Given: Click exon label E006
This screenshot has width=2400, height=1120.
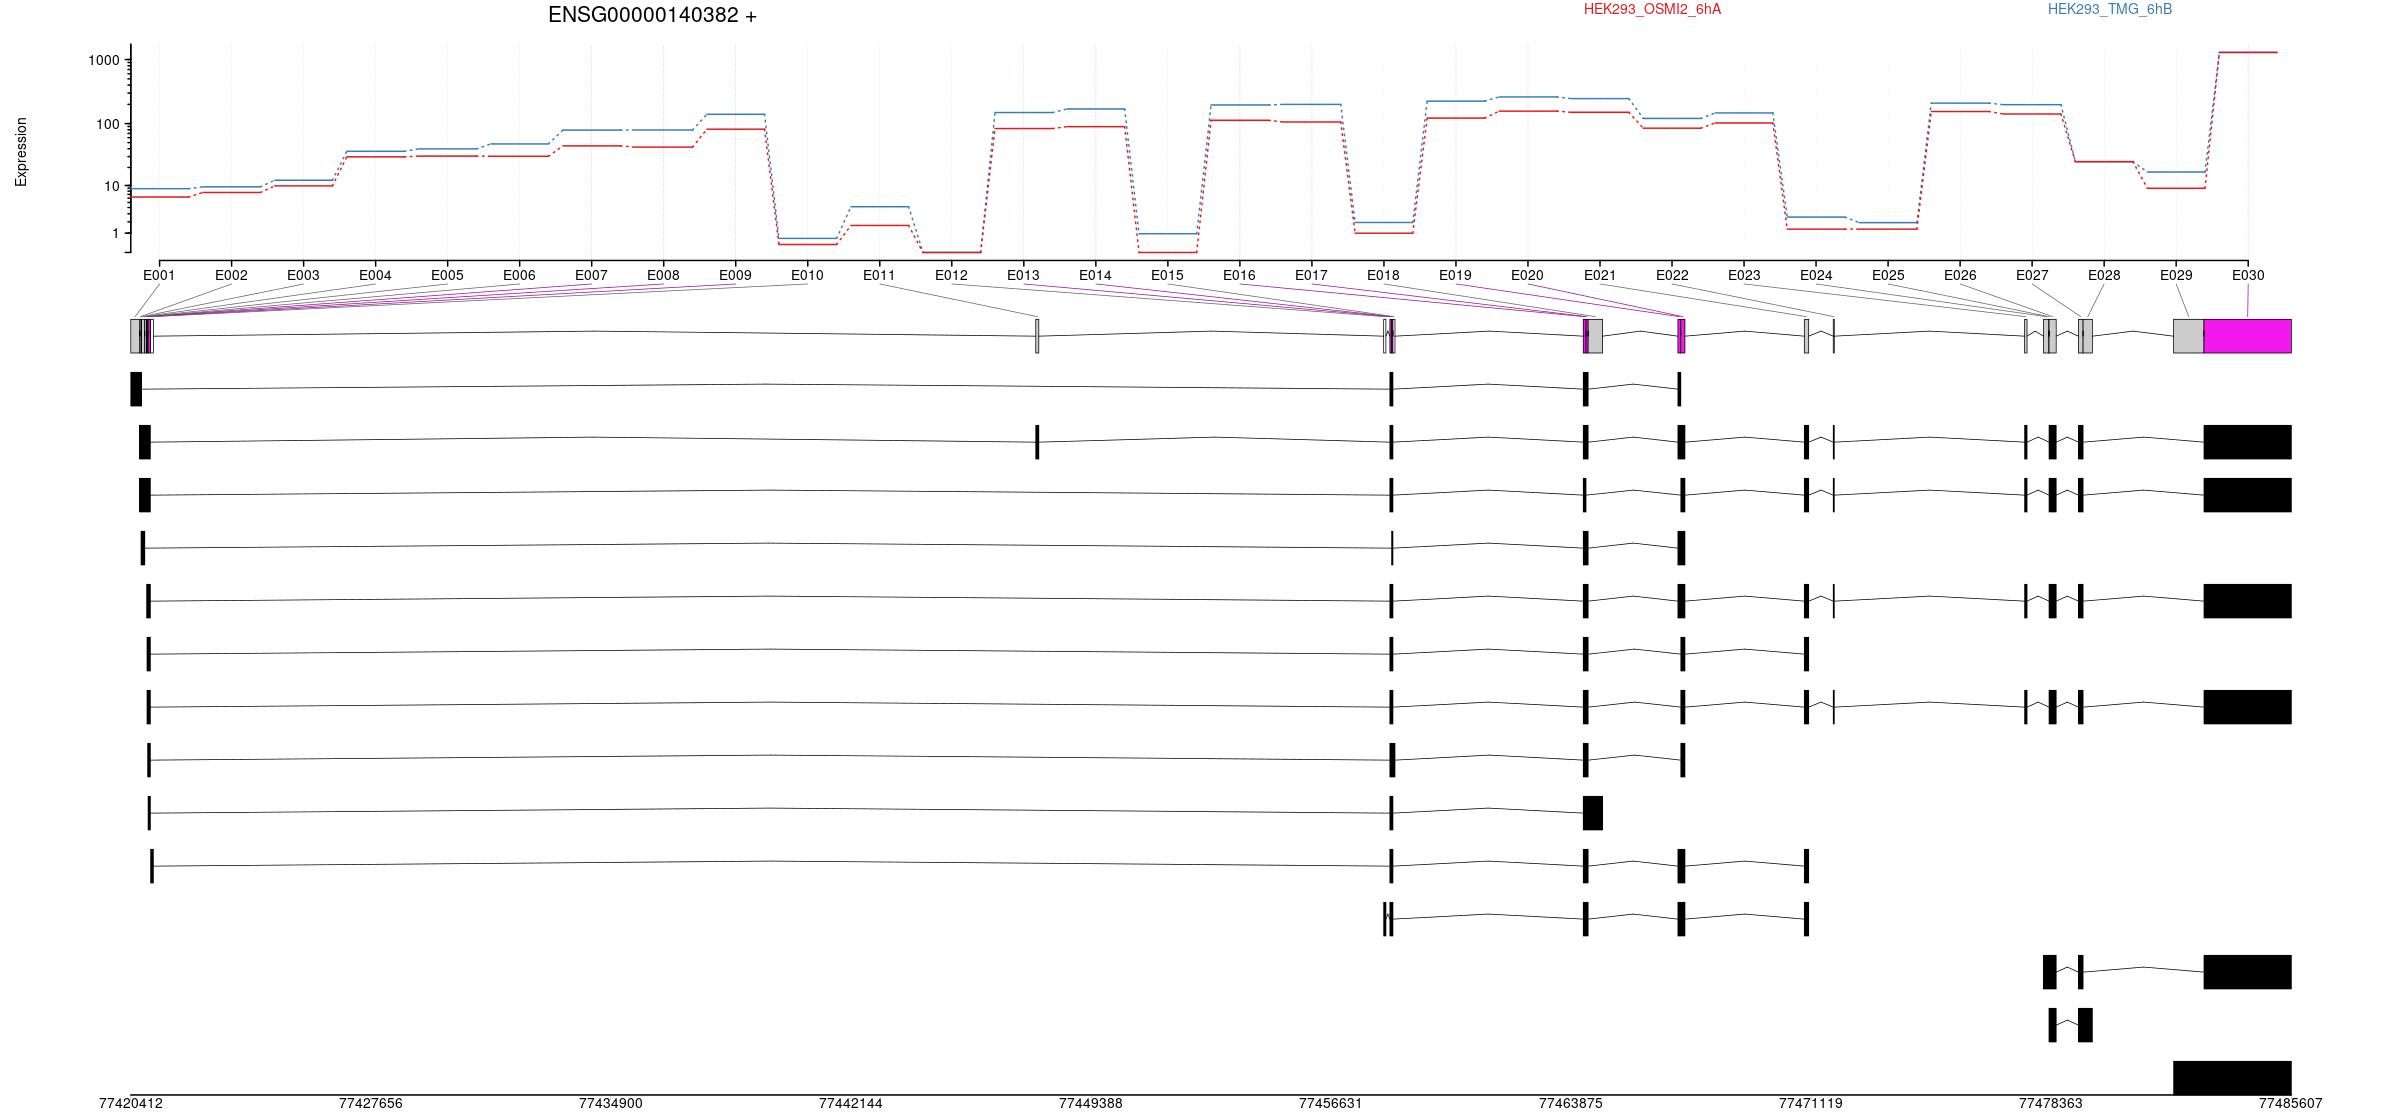Looking at the screenshot, I should 519,275.
